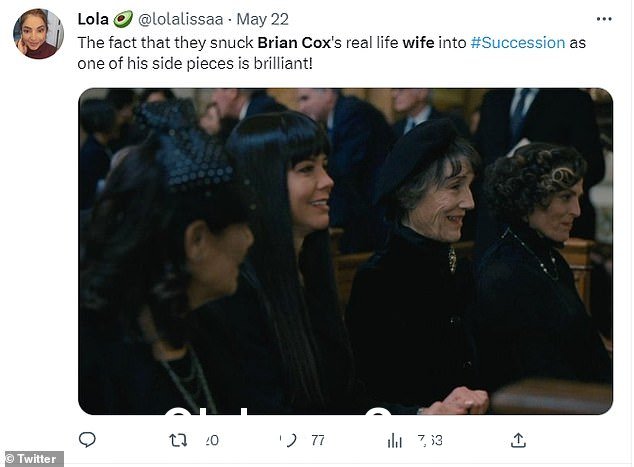Click the May 22 timestamp

(262, 19)
